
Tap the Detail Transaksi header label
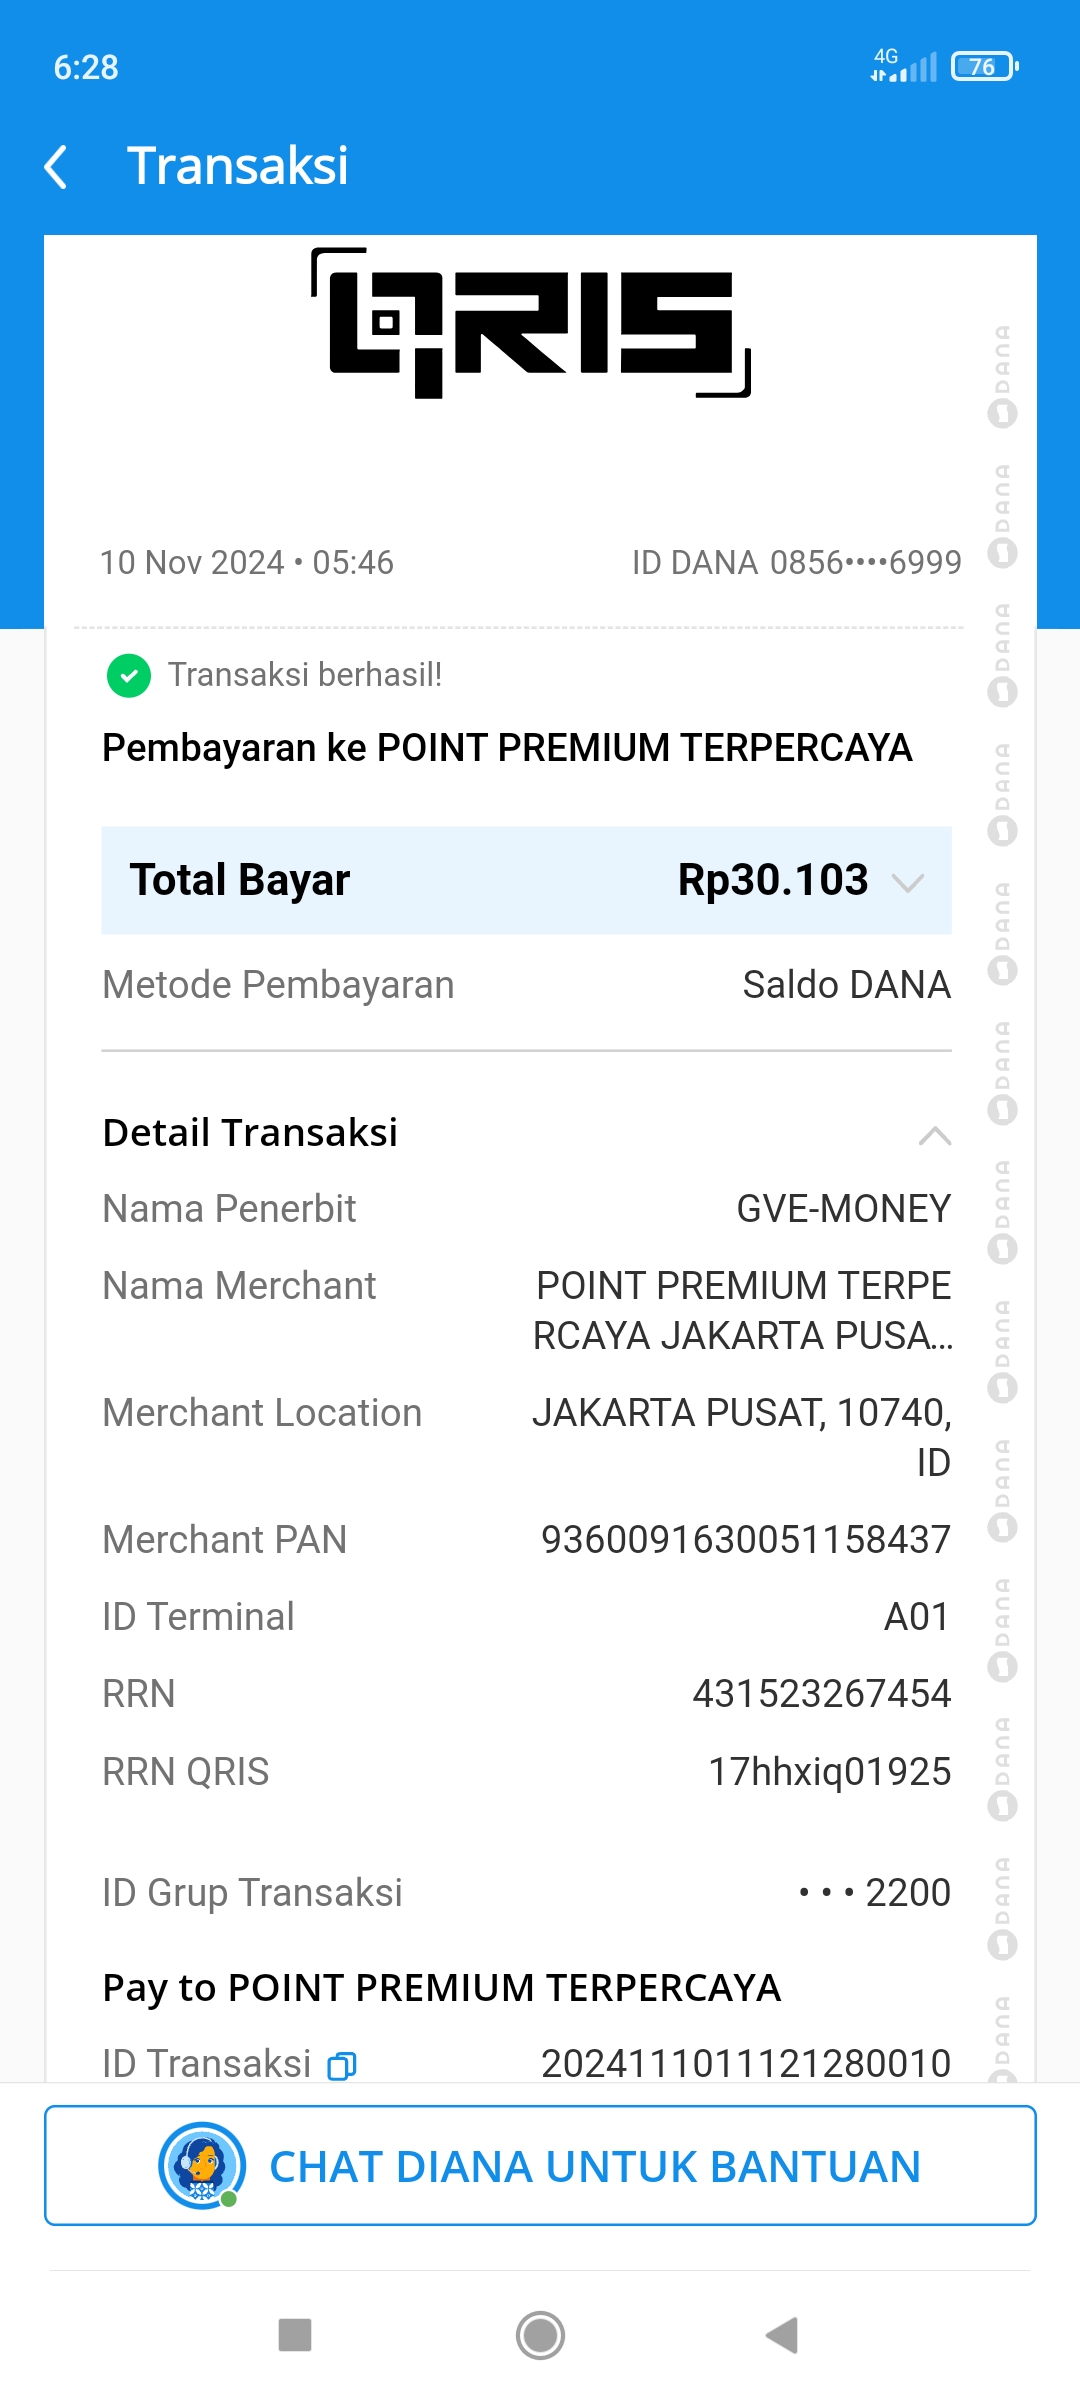tap(250, 1133)
